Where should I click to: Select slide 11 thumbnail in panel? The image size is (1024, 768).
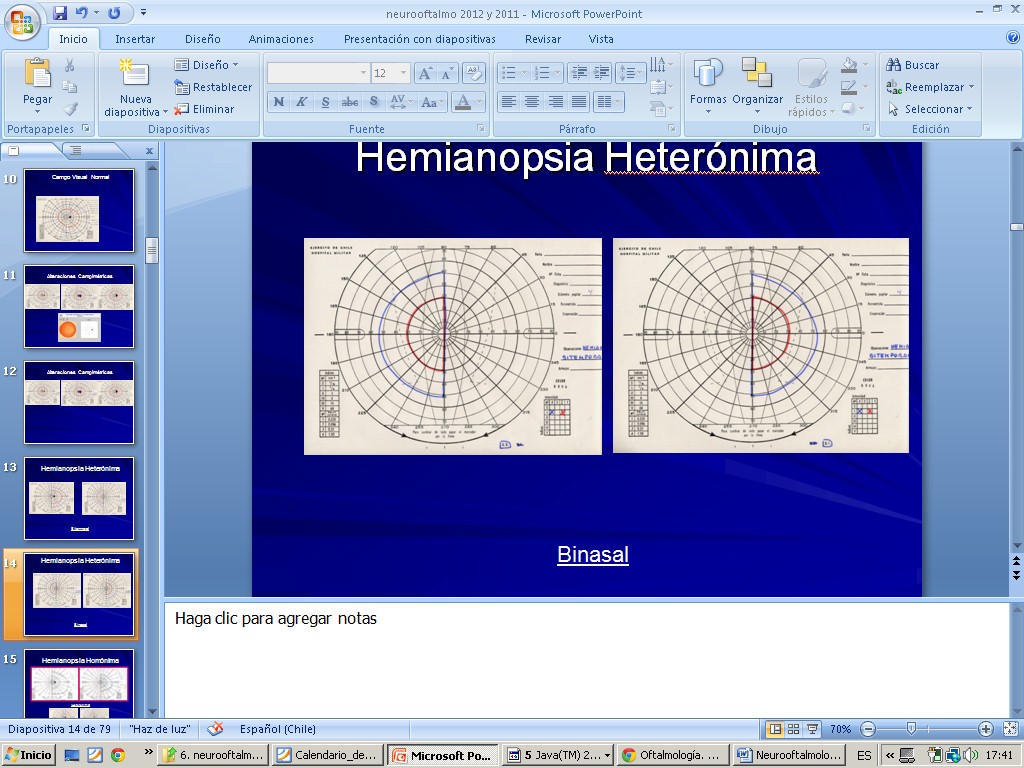pos(79,307)
